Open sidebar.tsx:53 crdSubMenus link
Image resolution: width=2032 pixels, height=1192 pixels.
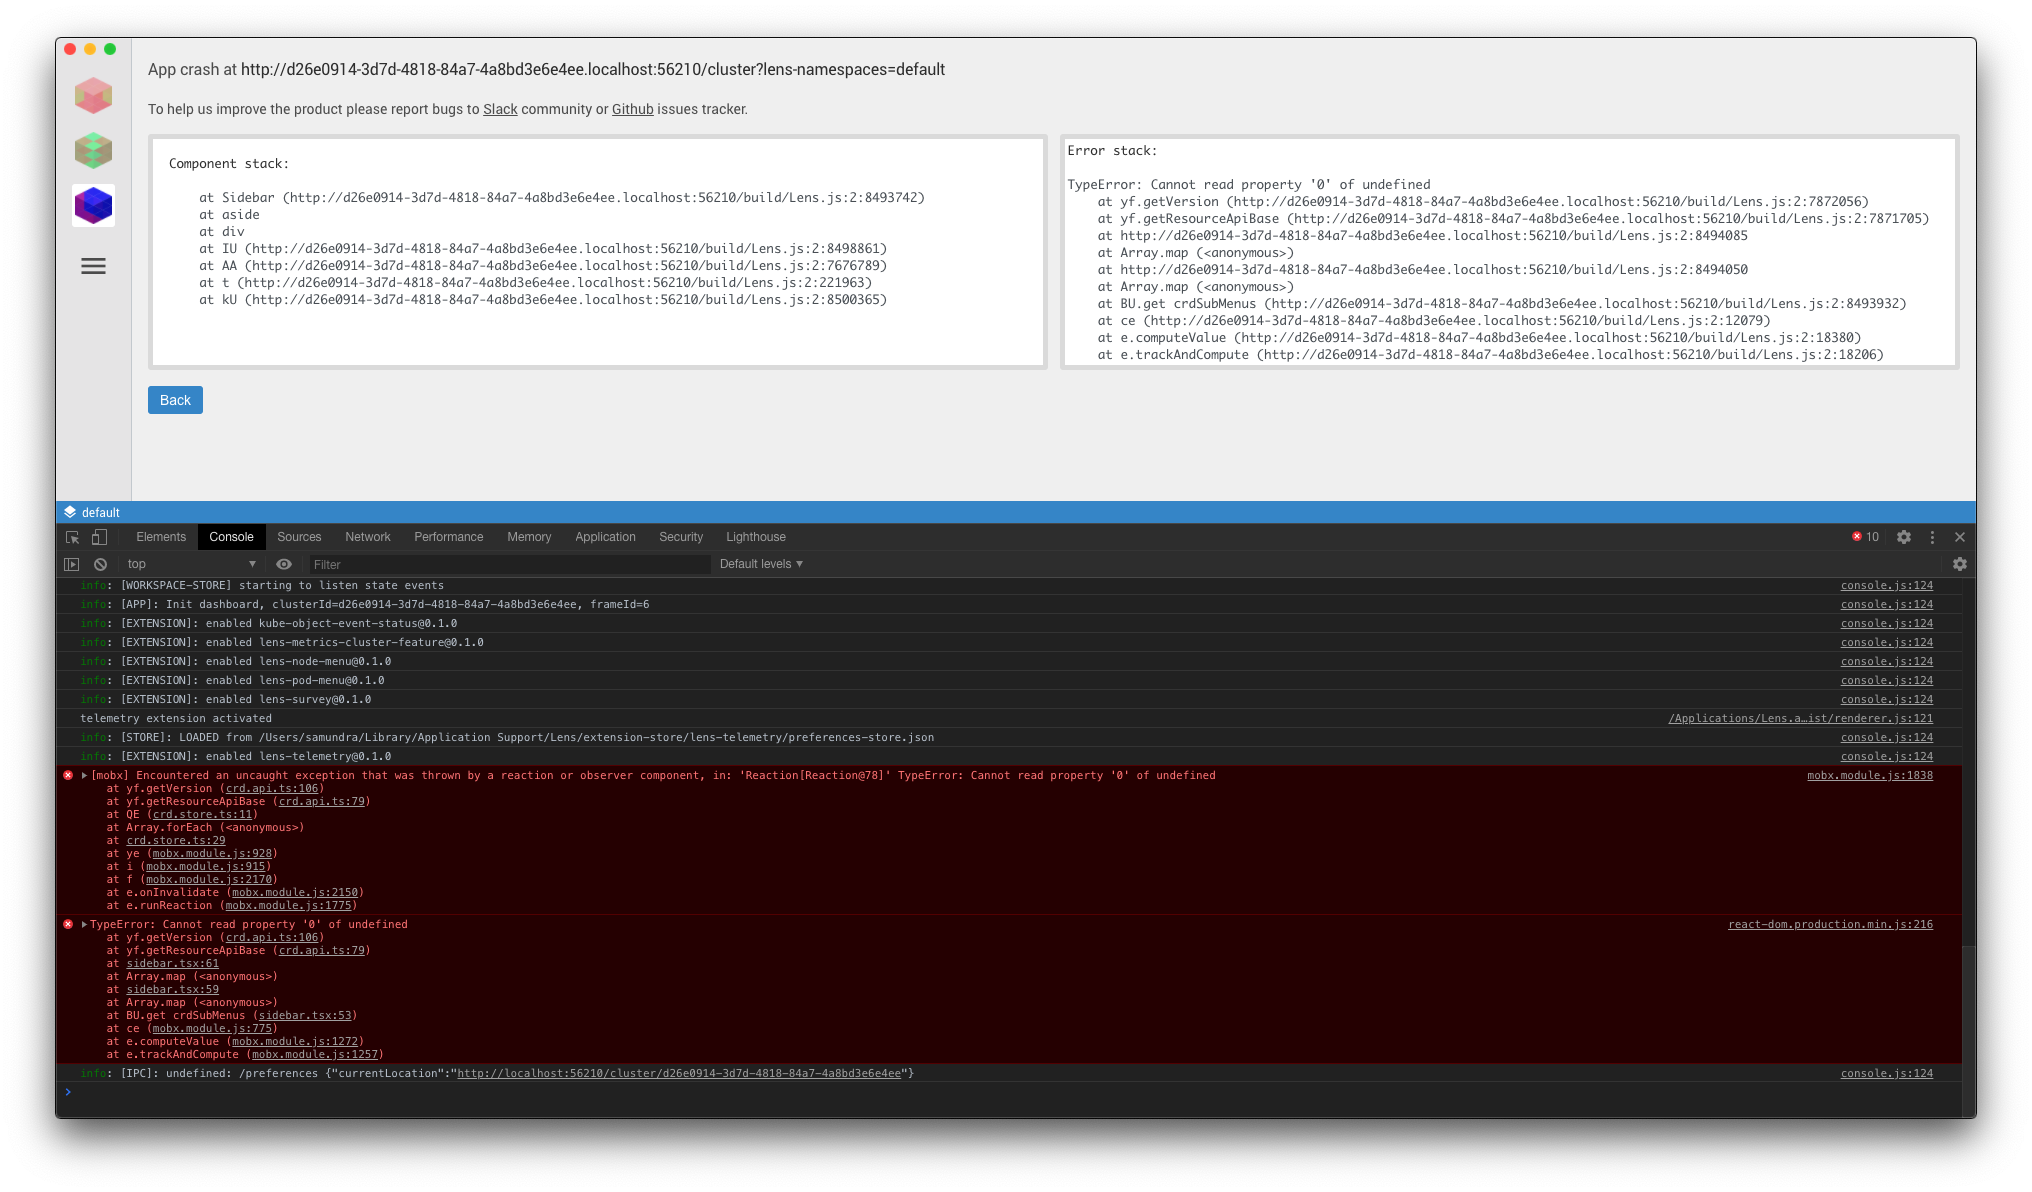305,1015
